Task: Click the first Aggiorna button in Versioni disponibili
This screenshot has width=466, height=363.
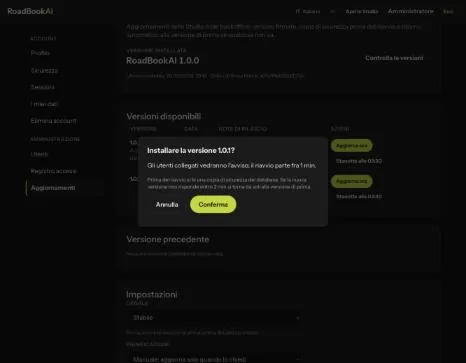Action: (352, 146)
